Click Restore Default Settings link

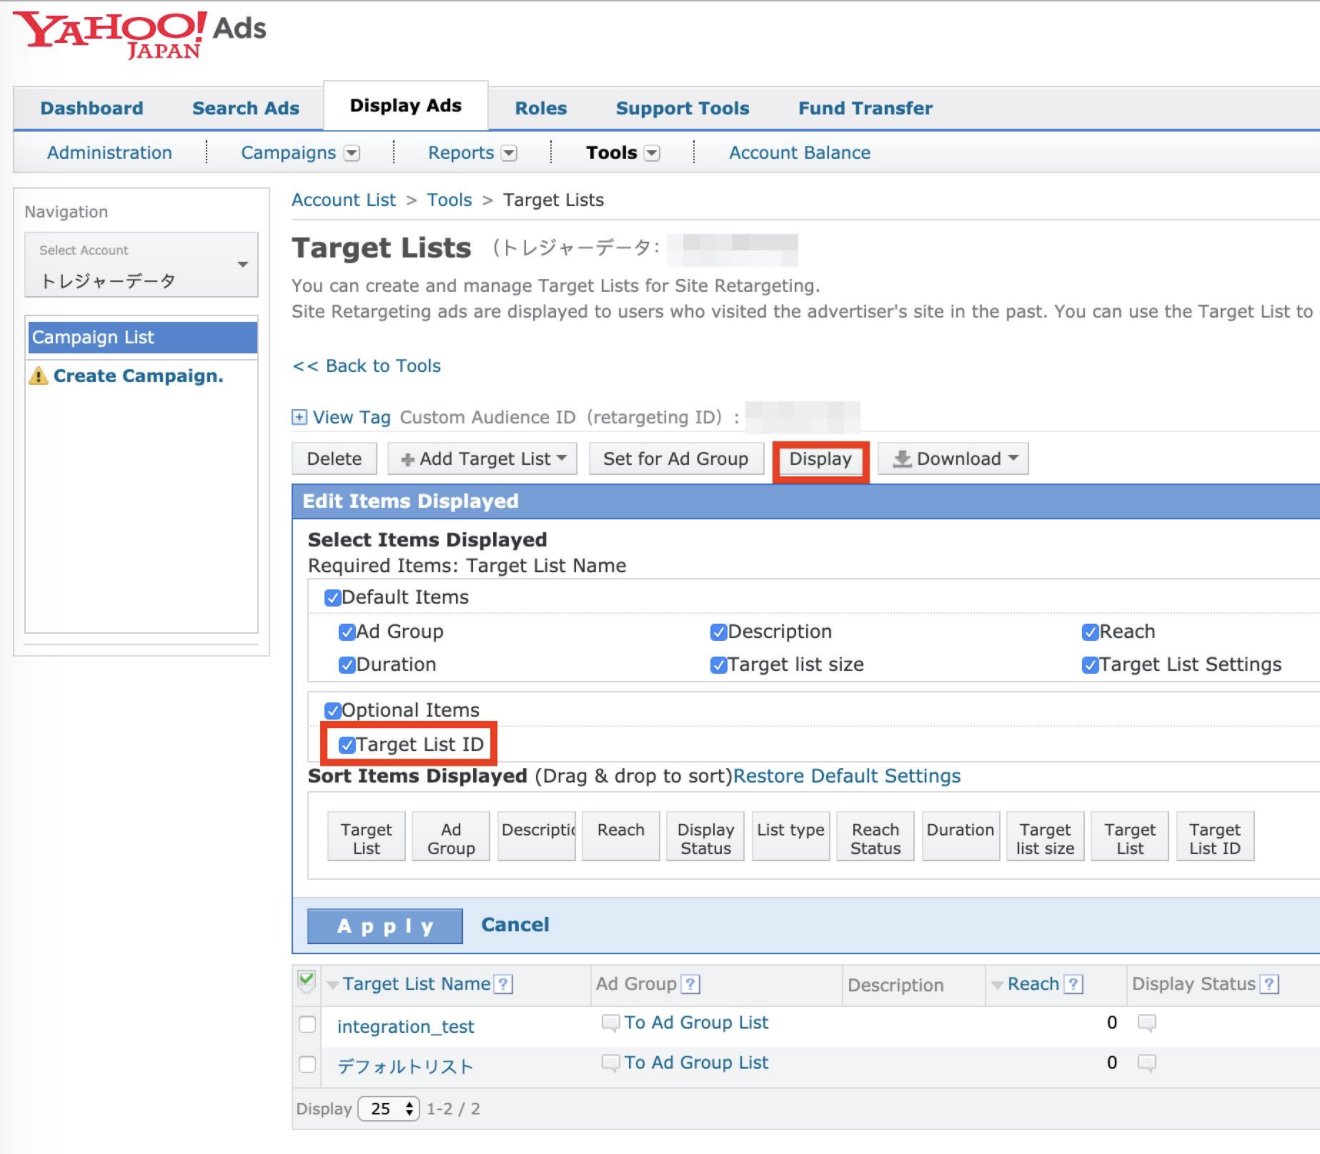click(x=846, y=776)
